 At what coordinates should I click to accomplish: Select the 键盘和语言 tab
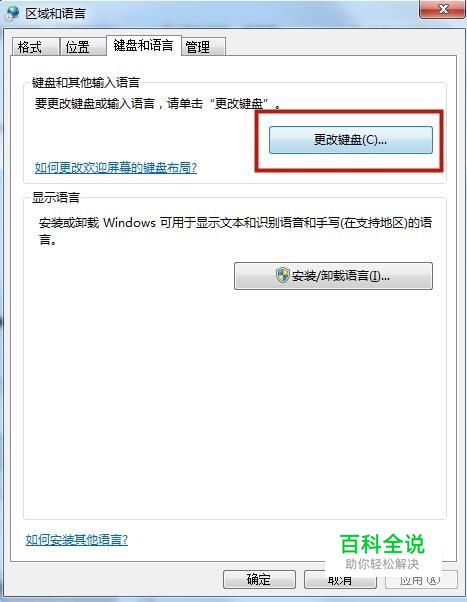143,46
